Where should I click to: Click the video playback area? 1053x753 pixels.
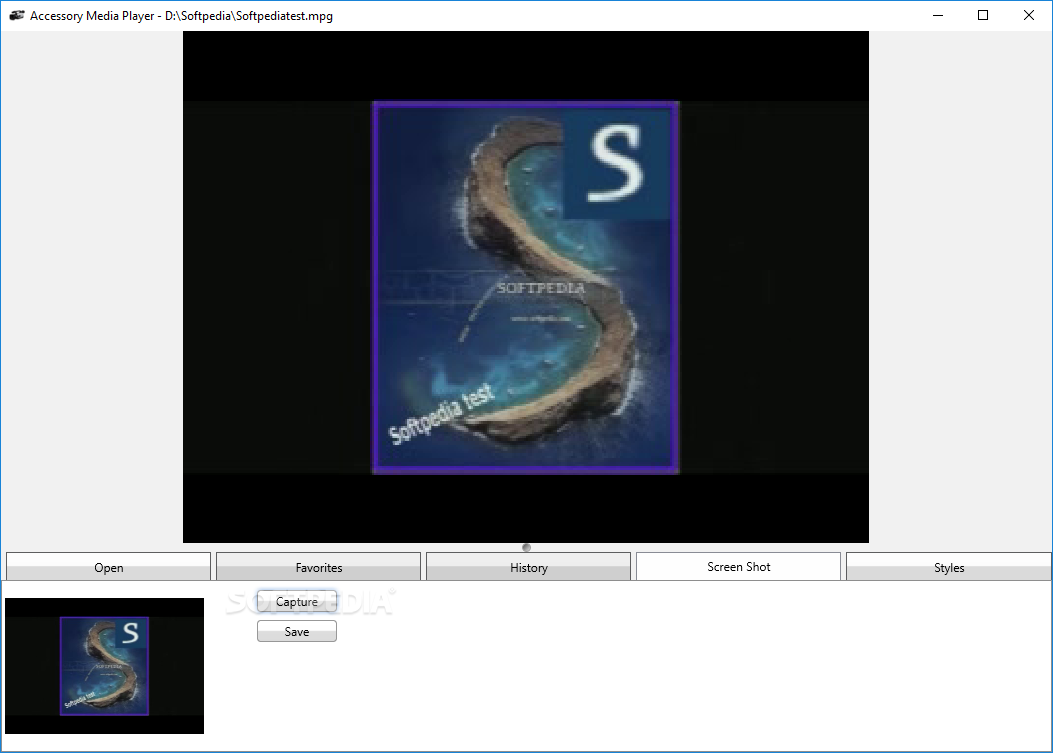526,287
